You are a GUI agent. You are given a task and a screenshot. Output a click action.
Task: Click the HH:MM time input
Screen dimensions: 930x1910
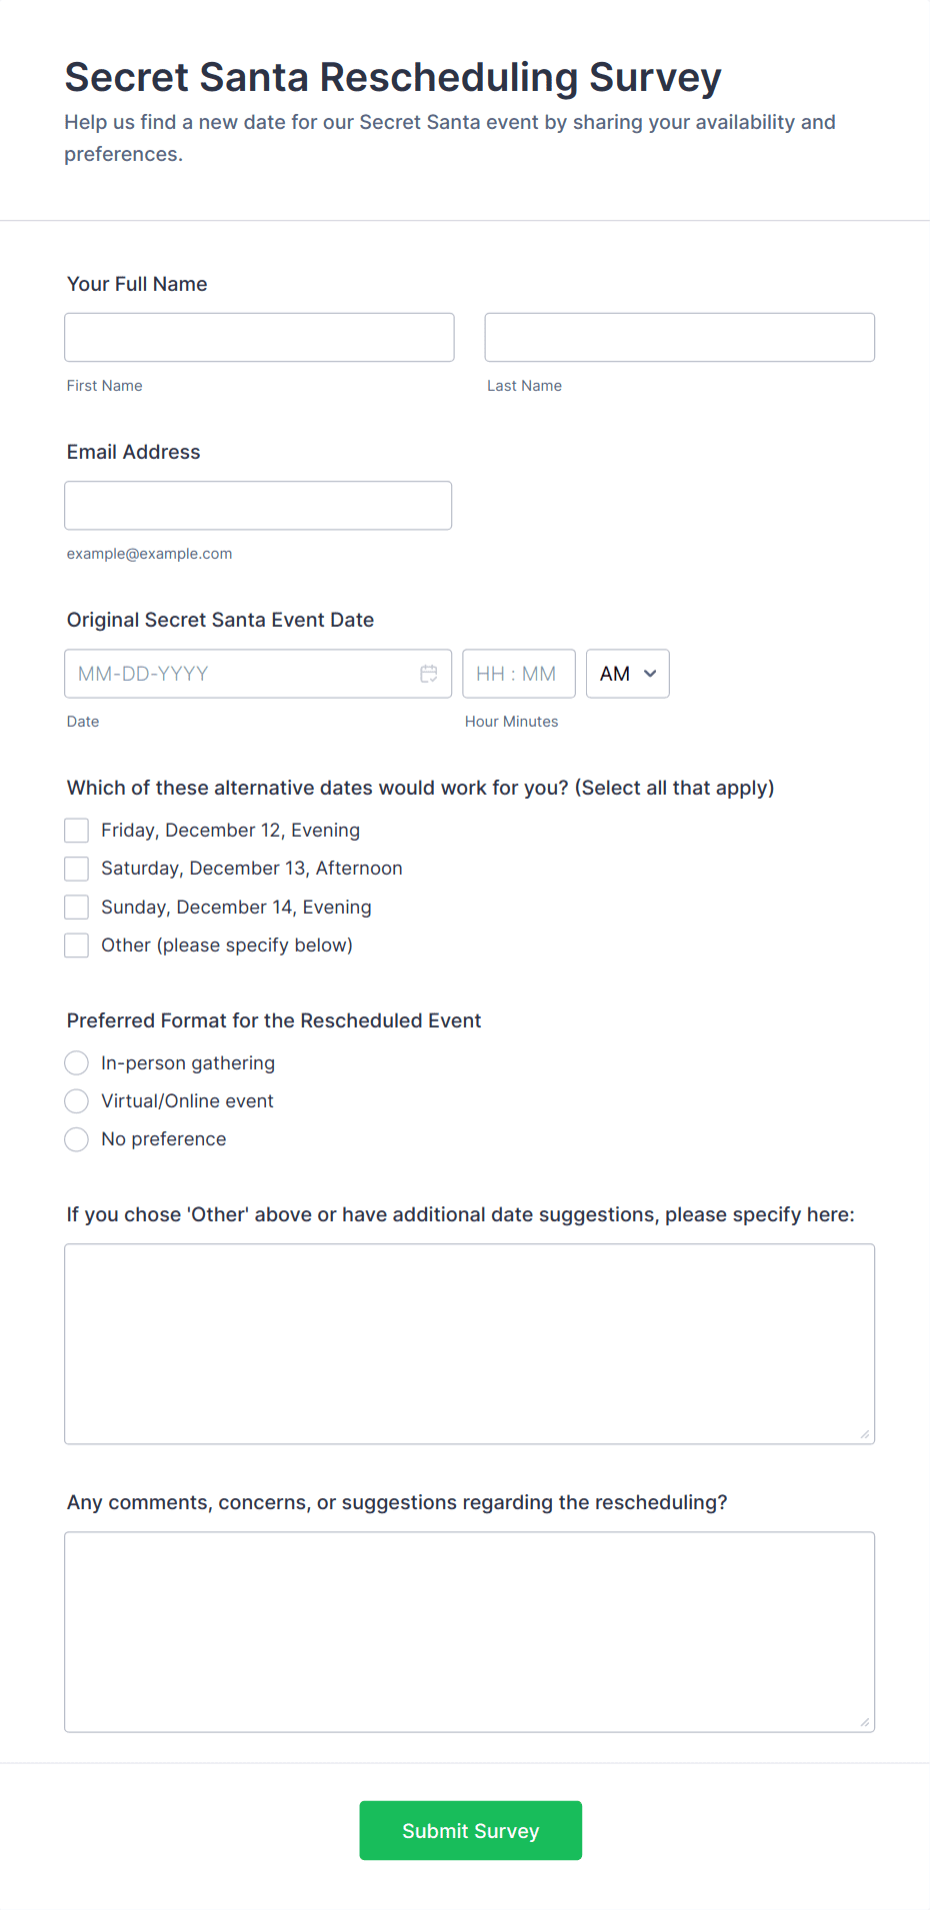pos(519,673)
